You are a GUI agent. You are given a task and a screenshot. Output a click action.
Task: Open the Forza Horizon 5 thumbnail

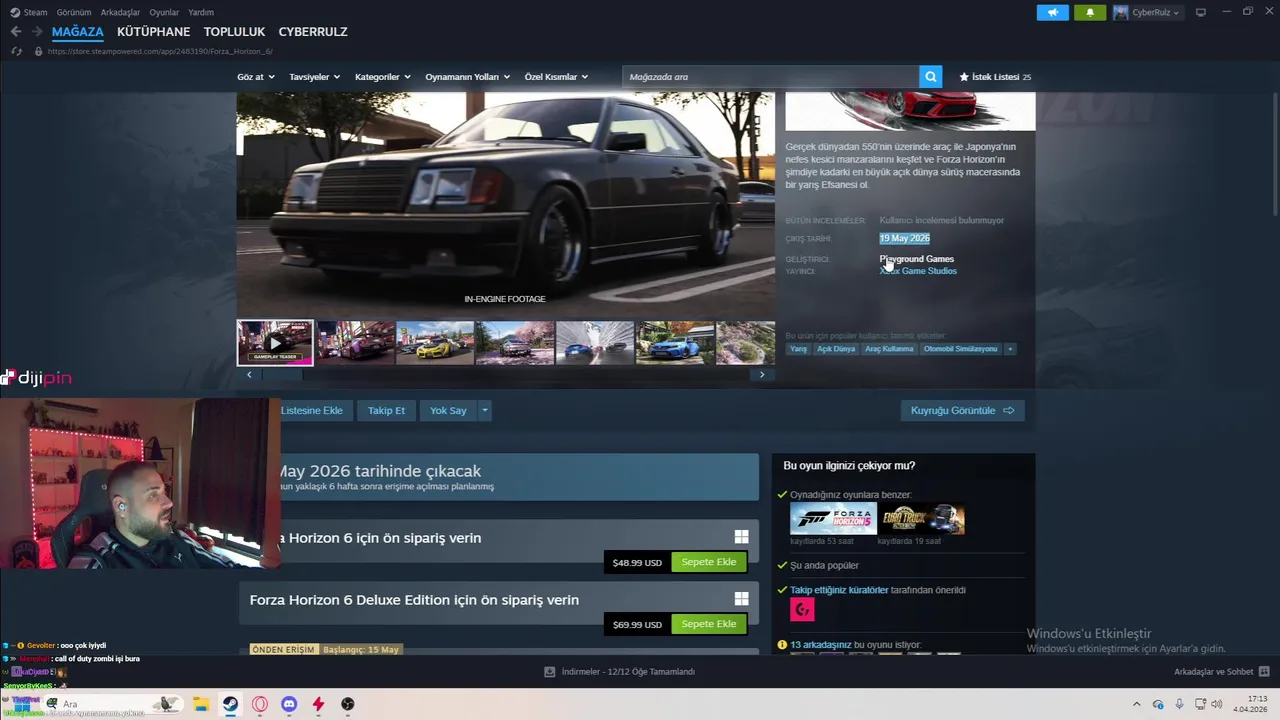tap(833, 519)
